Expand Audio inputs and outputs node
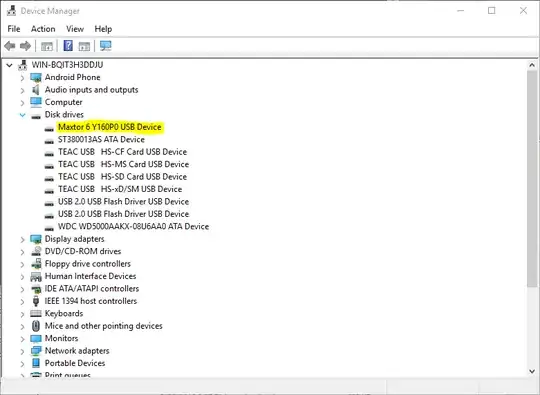Screen dimensions: 540x395 [x=22, y=91]
